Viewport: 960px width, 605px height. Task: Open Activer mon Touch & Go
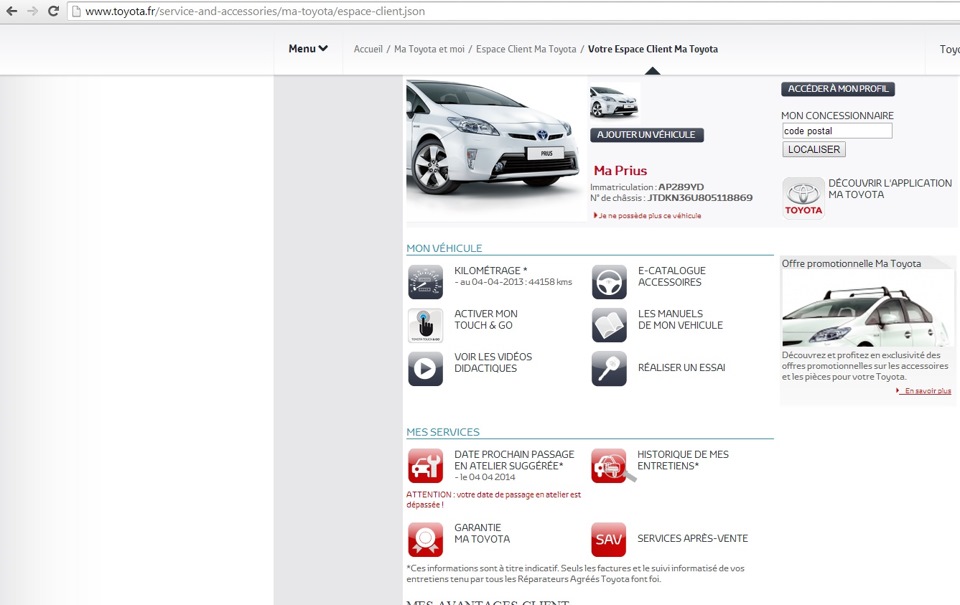click(486, 319)
